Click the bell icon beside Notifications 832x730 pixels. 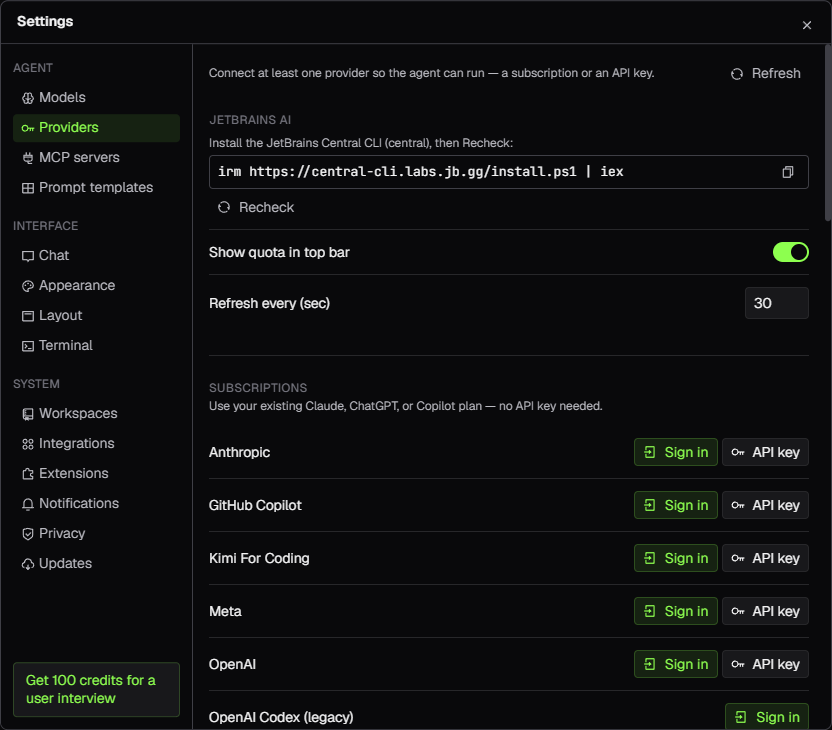pos(28,504)
